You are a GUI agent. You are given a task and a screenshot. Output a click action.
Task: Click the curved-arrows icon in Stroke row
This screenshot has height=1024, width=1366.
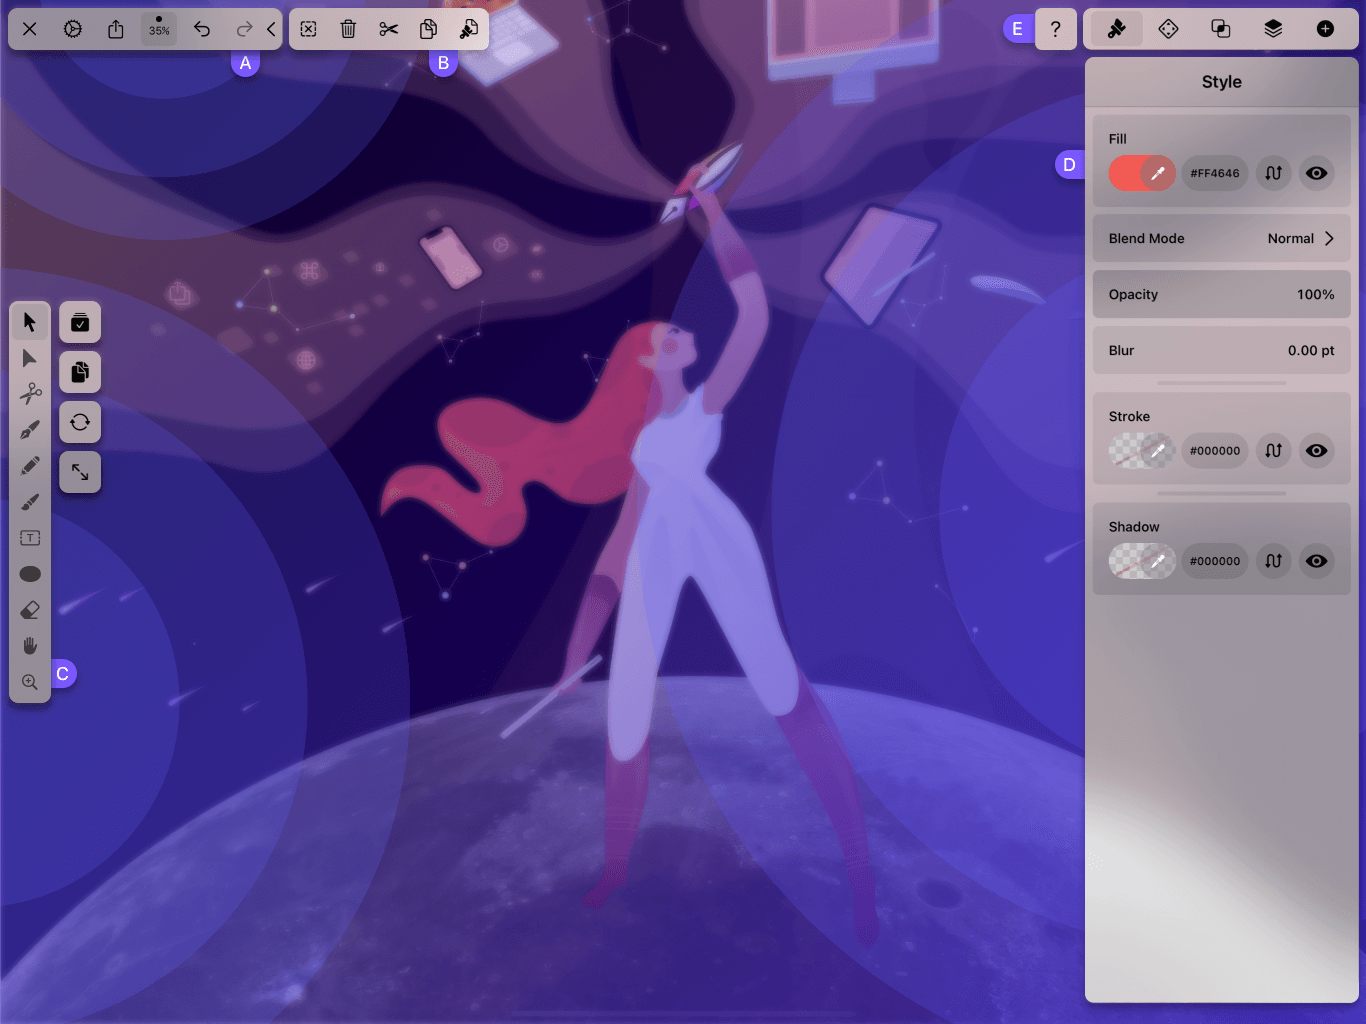[x=1273, y=451]
